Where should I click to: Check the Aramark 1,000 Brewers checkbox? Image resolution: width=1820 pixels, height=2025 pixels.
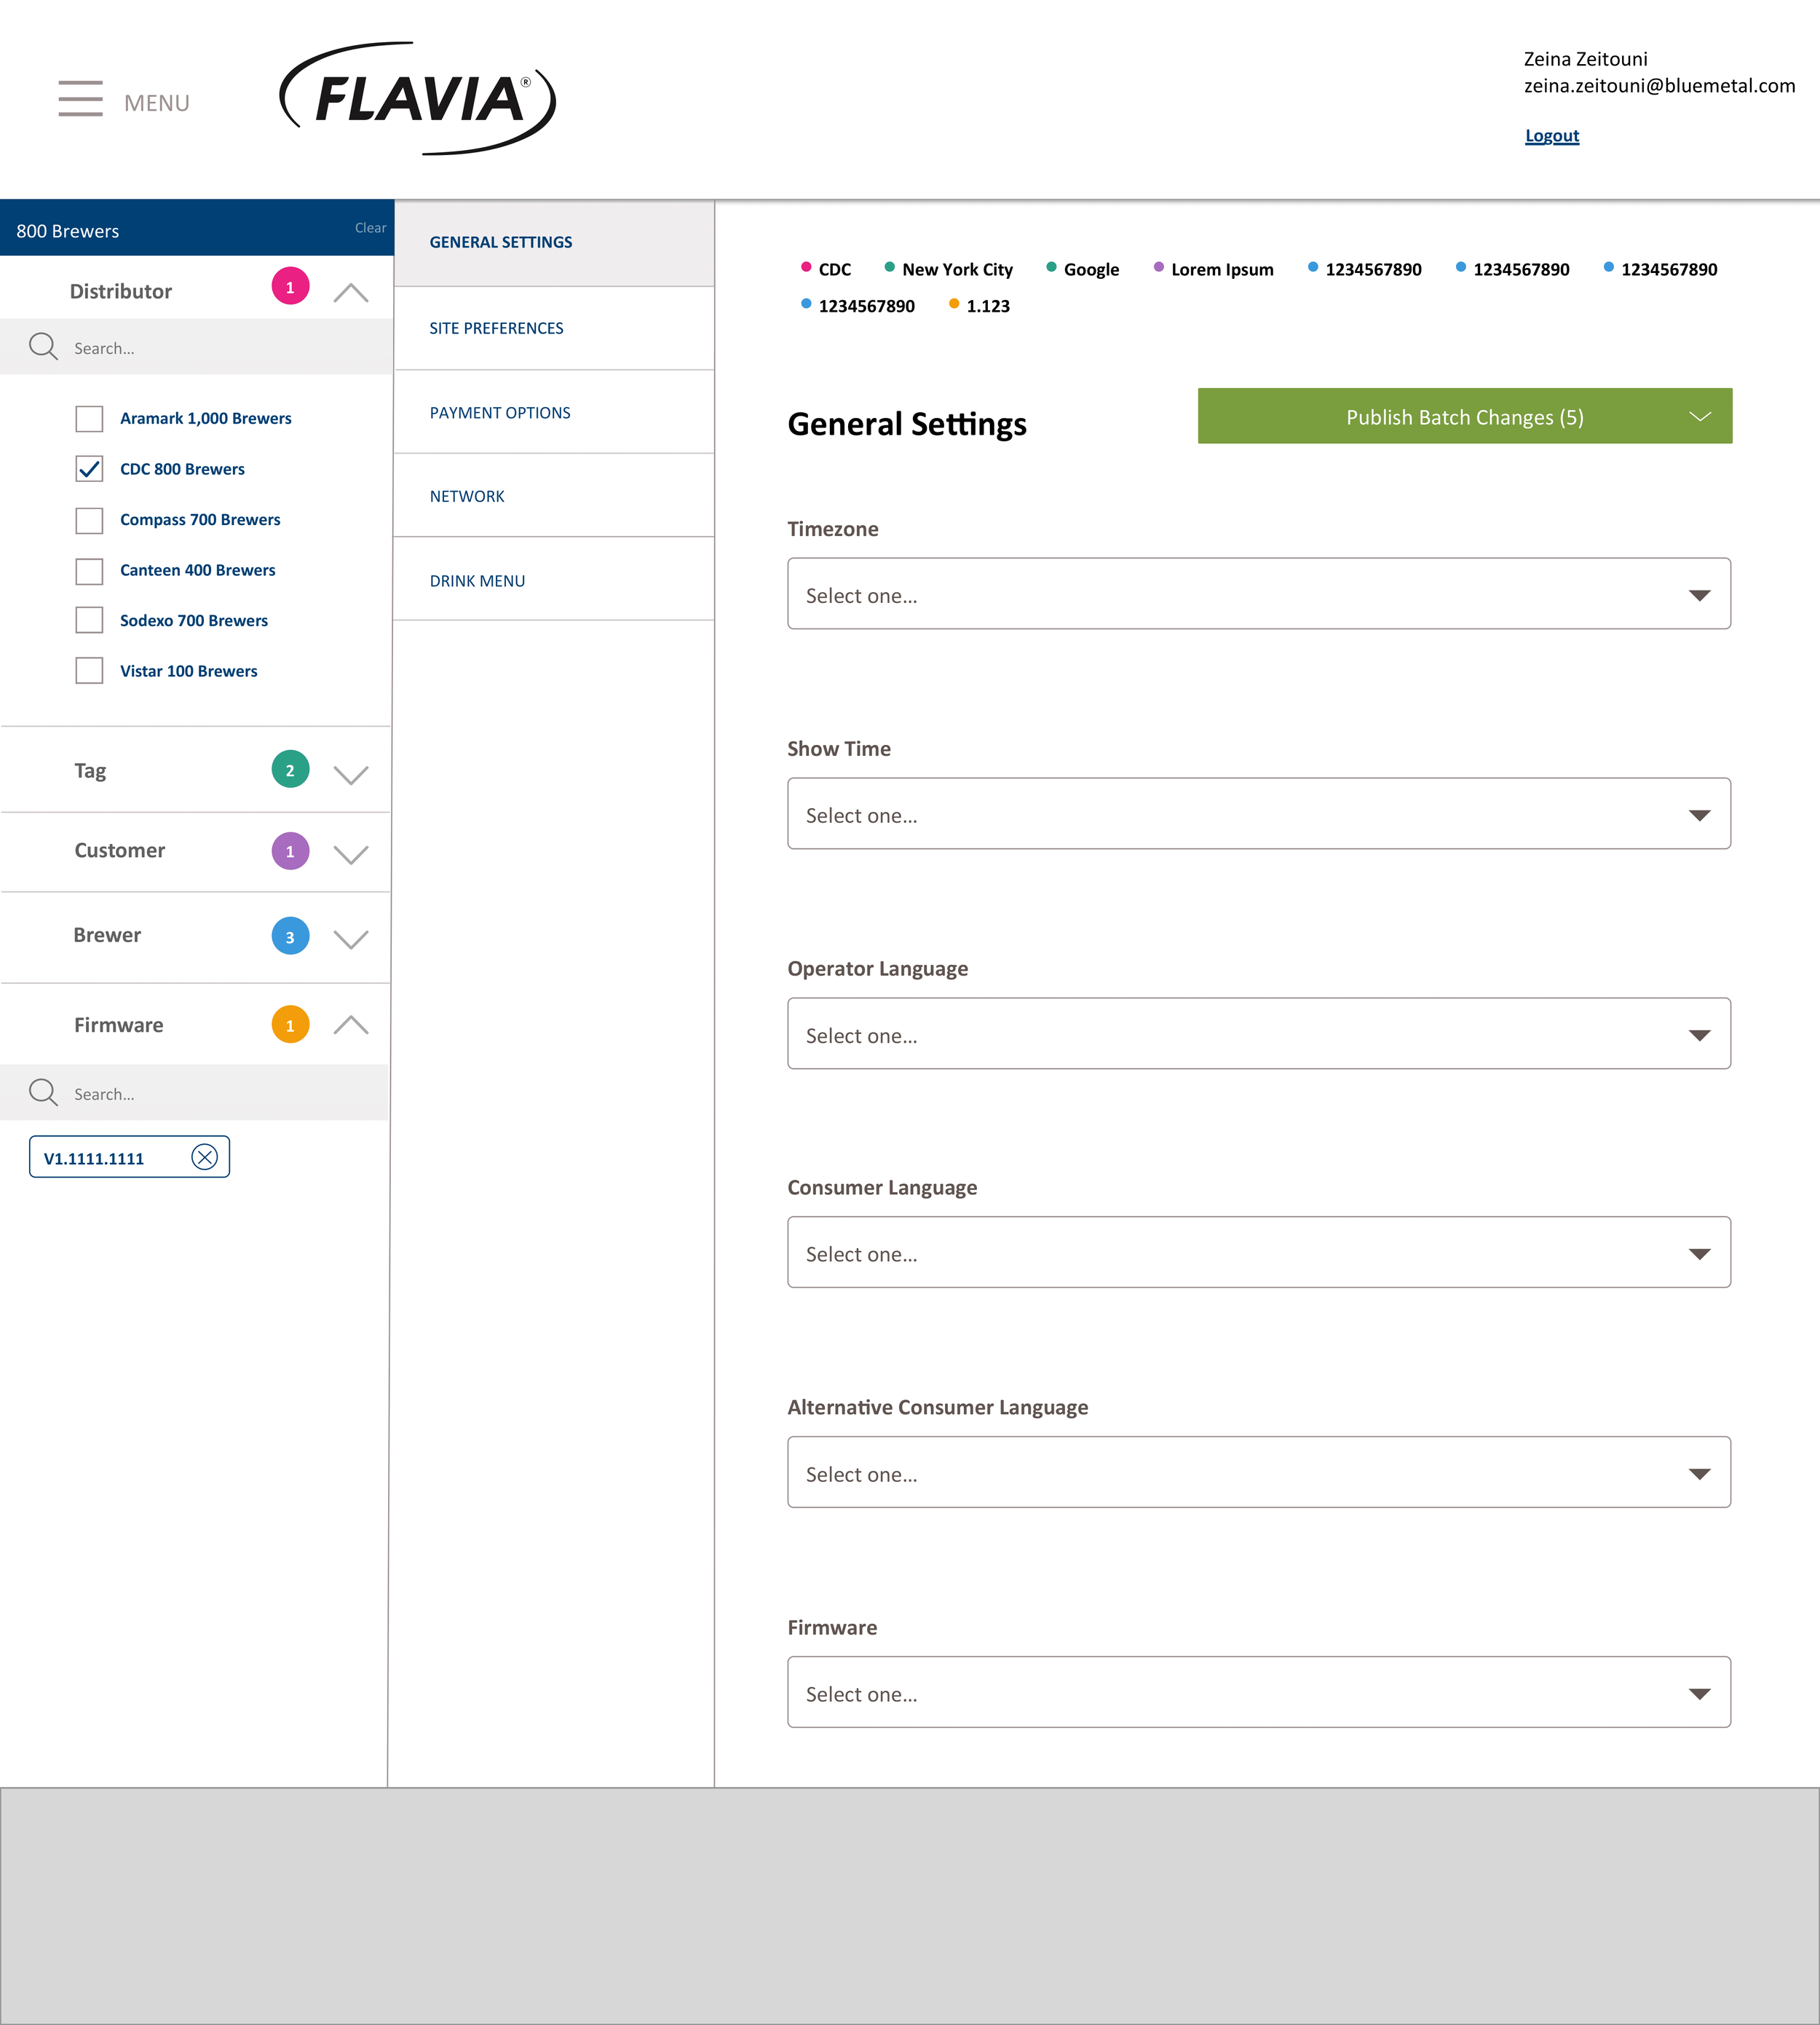[89, 418]
